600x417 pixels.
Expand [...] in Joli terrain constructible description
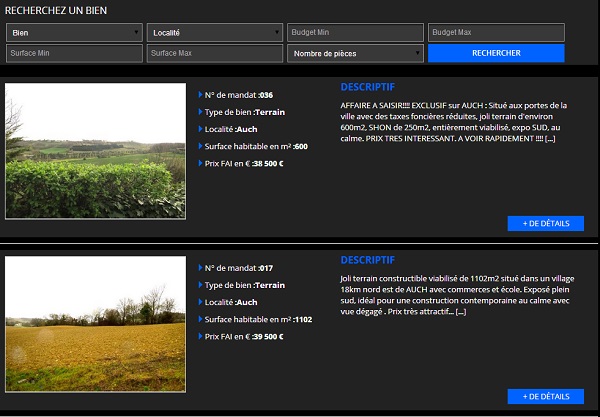click(461, 312)
